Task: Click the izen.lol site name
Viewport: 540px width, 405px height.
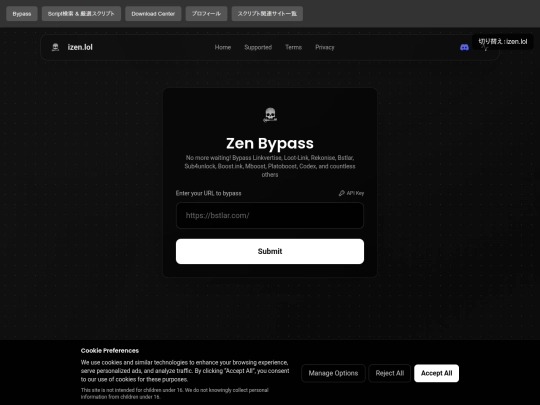Action: pos(80,47)
